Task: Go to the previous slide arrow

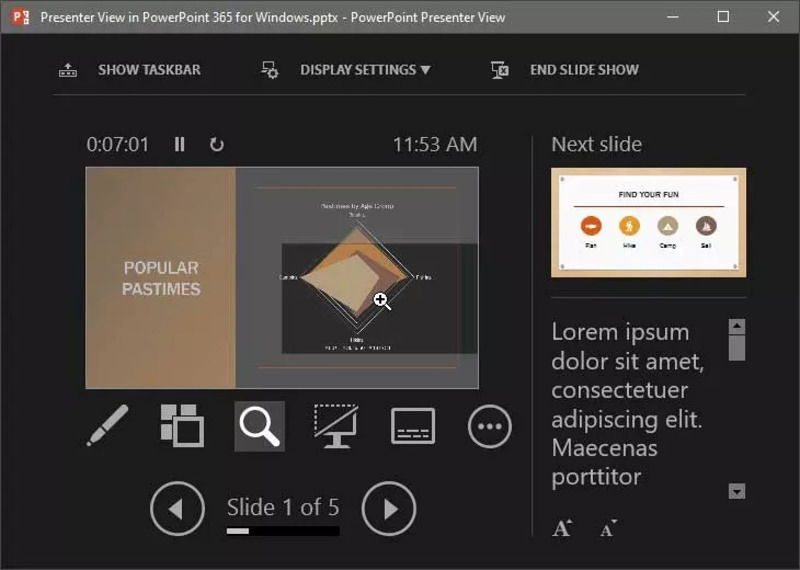Action: 177,509
